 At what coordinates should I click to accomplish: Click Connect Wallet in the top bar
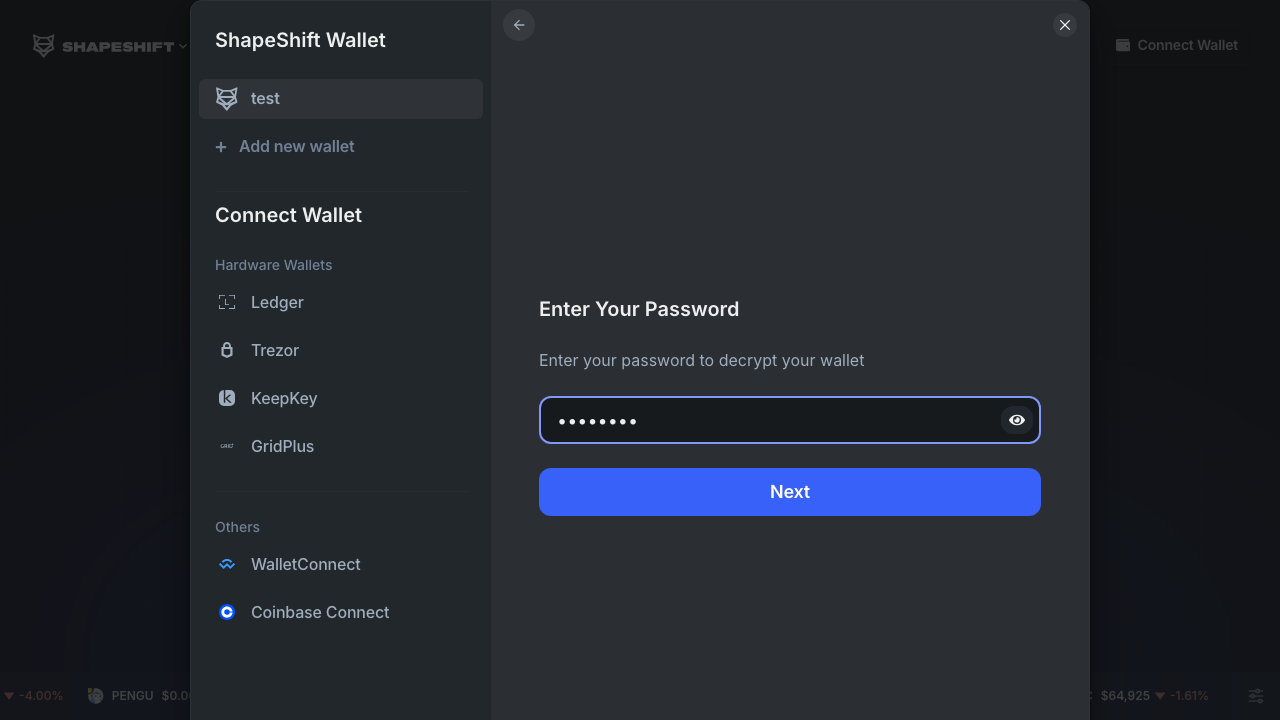click(1177, 45)
